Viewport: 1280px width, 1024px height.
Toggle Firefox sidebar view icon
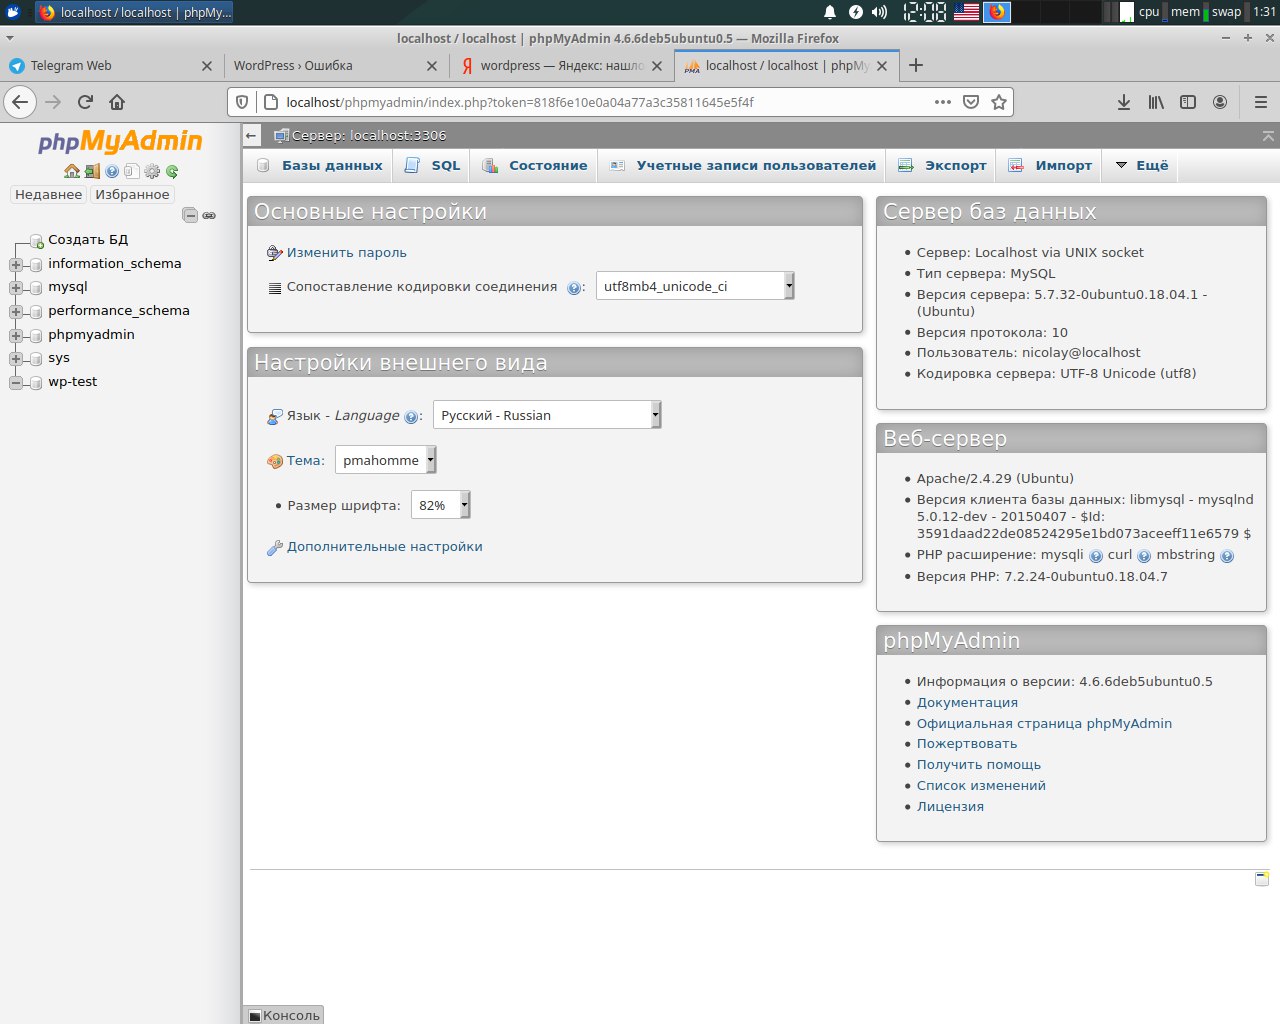pos(1188,102)
